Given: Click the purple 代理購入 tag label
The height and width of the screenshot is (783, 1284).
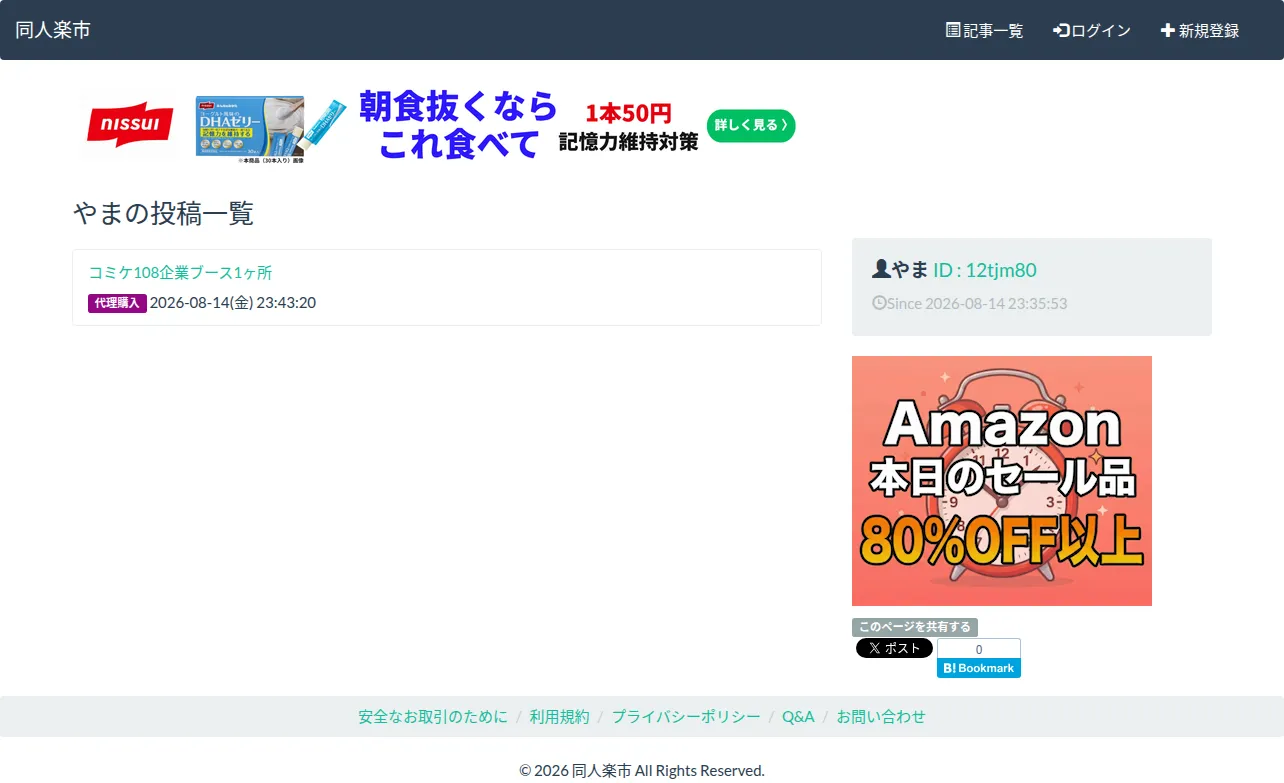Looking at the screenshot, I should [x=117, y=303].
